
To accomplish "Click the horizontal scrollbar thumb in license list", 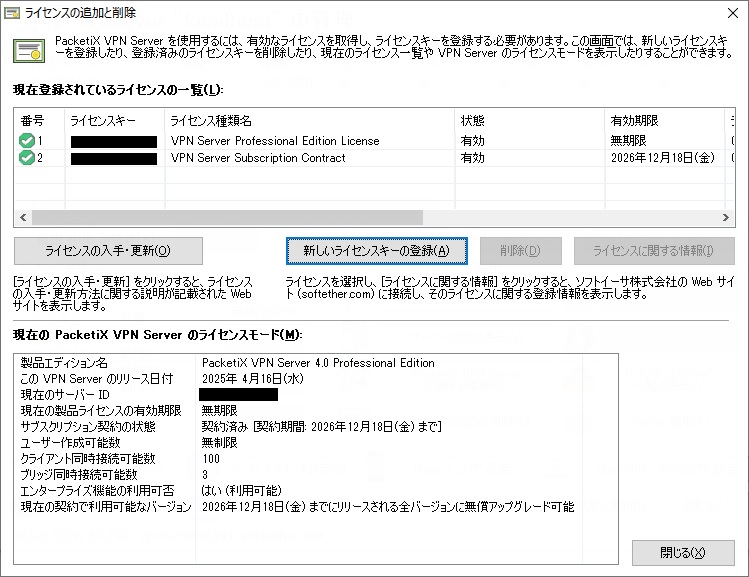I will [x=227, y=217].
